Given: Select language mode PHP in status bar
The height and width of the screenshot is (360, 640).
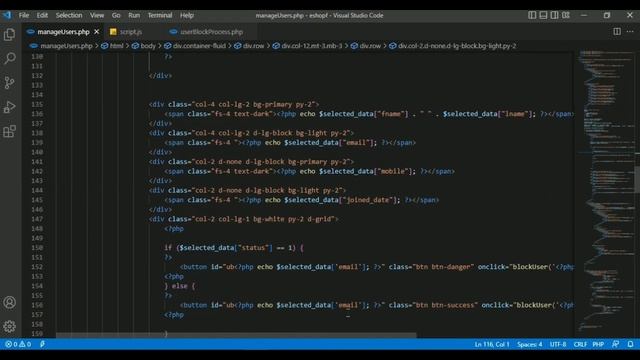Looking at the screenshot, I should (x=598, y=344).
